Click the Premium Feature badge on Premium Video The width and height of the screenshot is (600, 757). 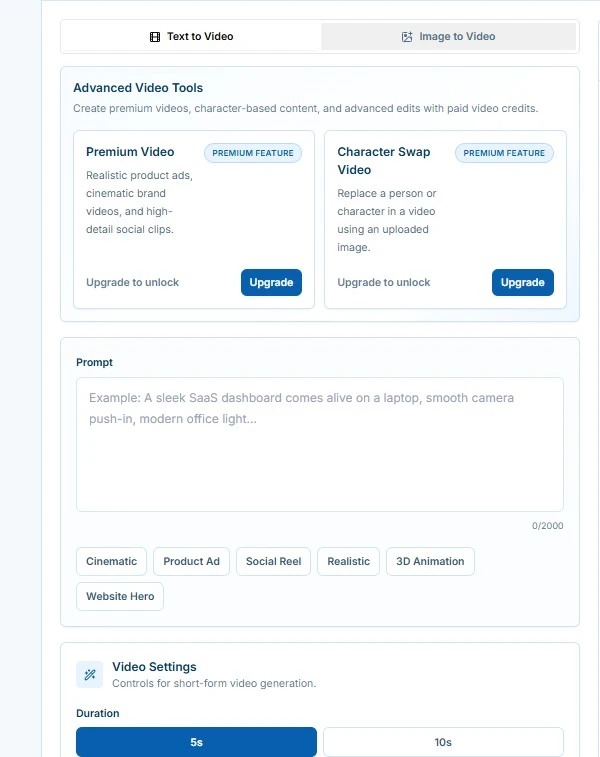[253, 153]
